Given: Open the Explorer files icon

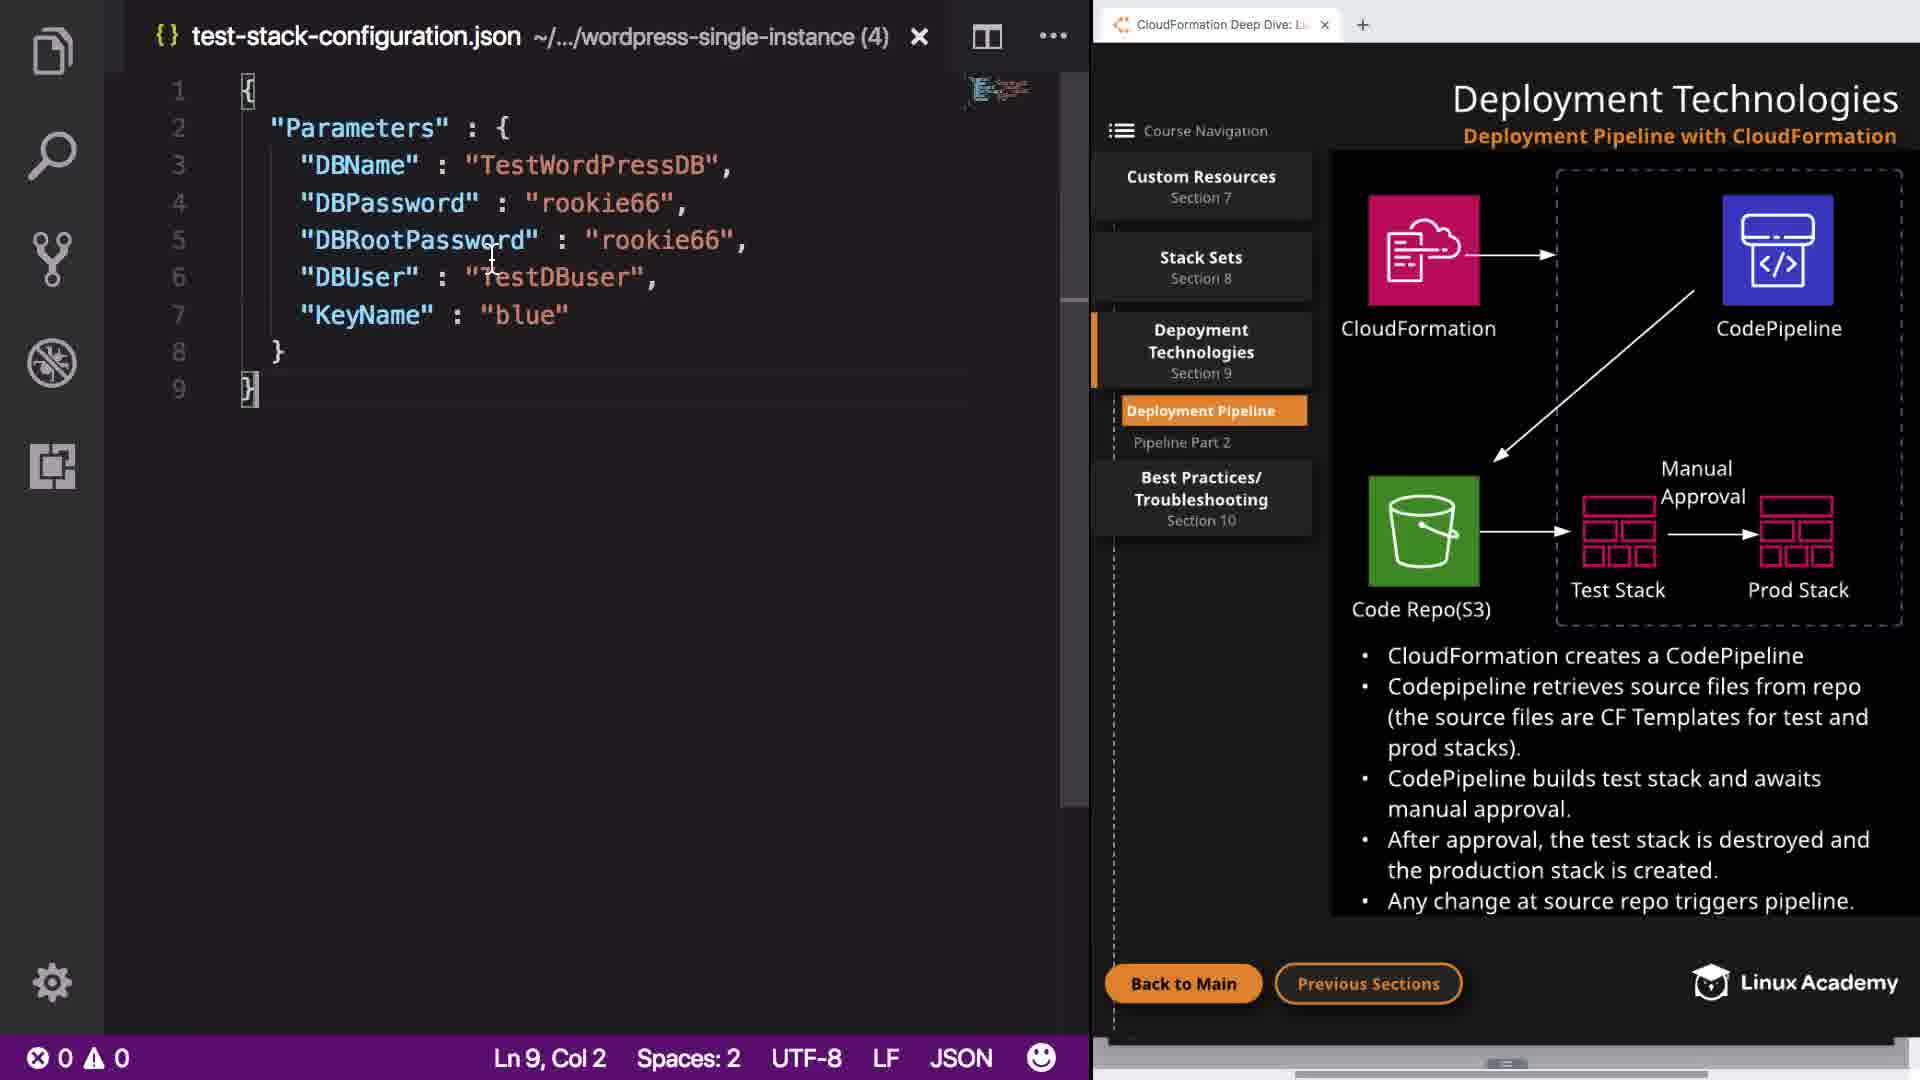Looking at the screenshot, I should coord(52,52).
